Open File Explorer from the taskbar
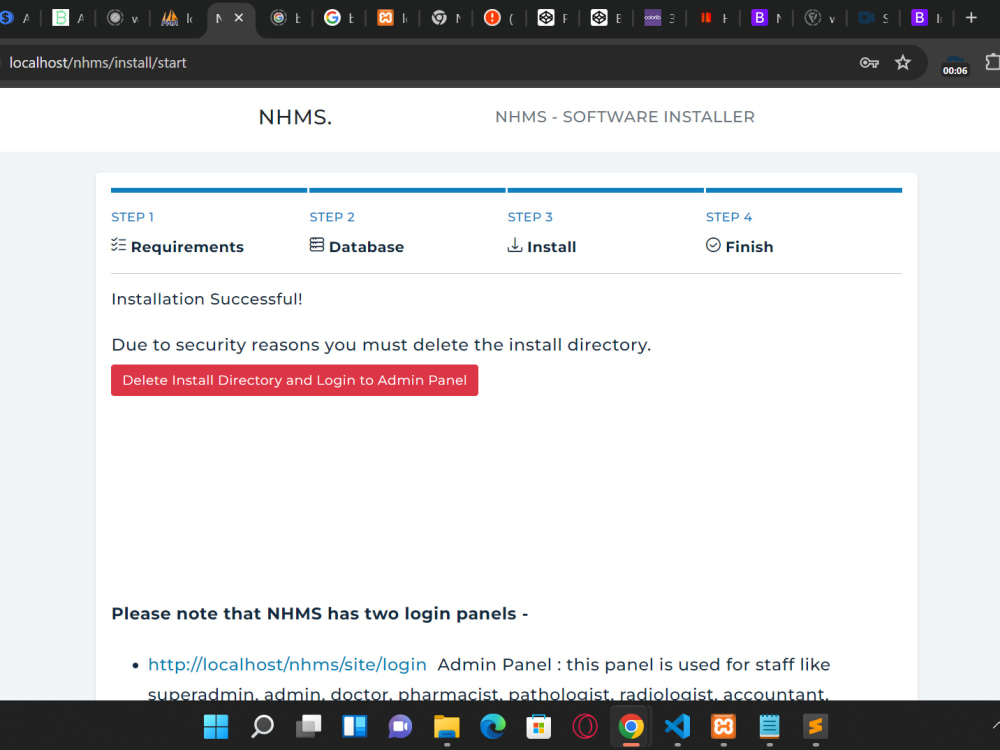1000x750 pixels. click(446, 726)
